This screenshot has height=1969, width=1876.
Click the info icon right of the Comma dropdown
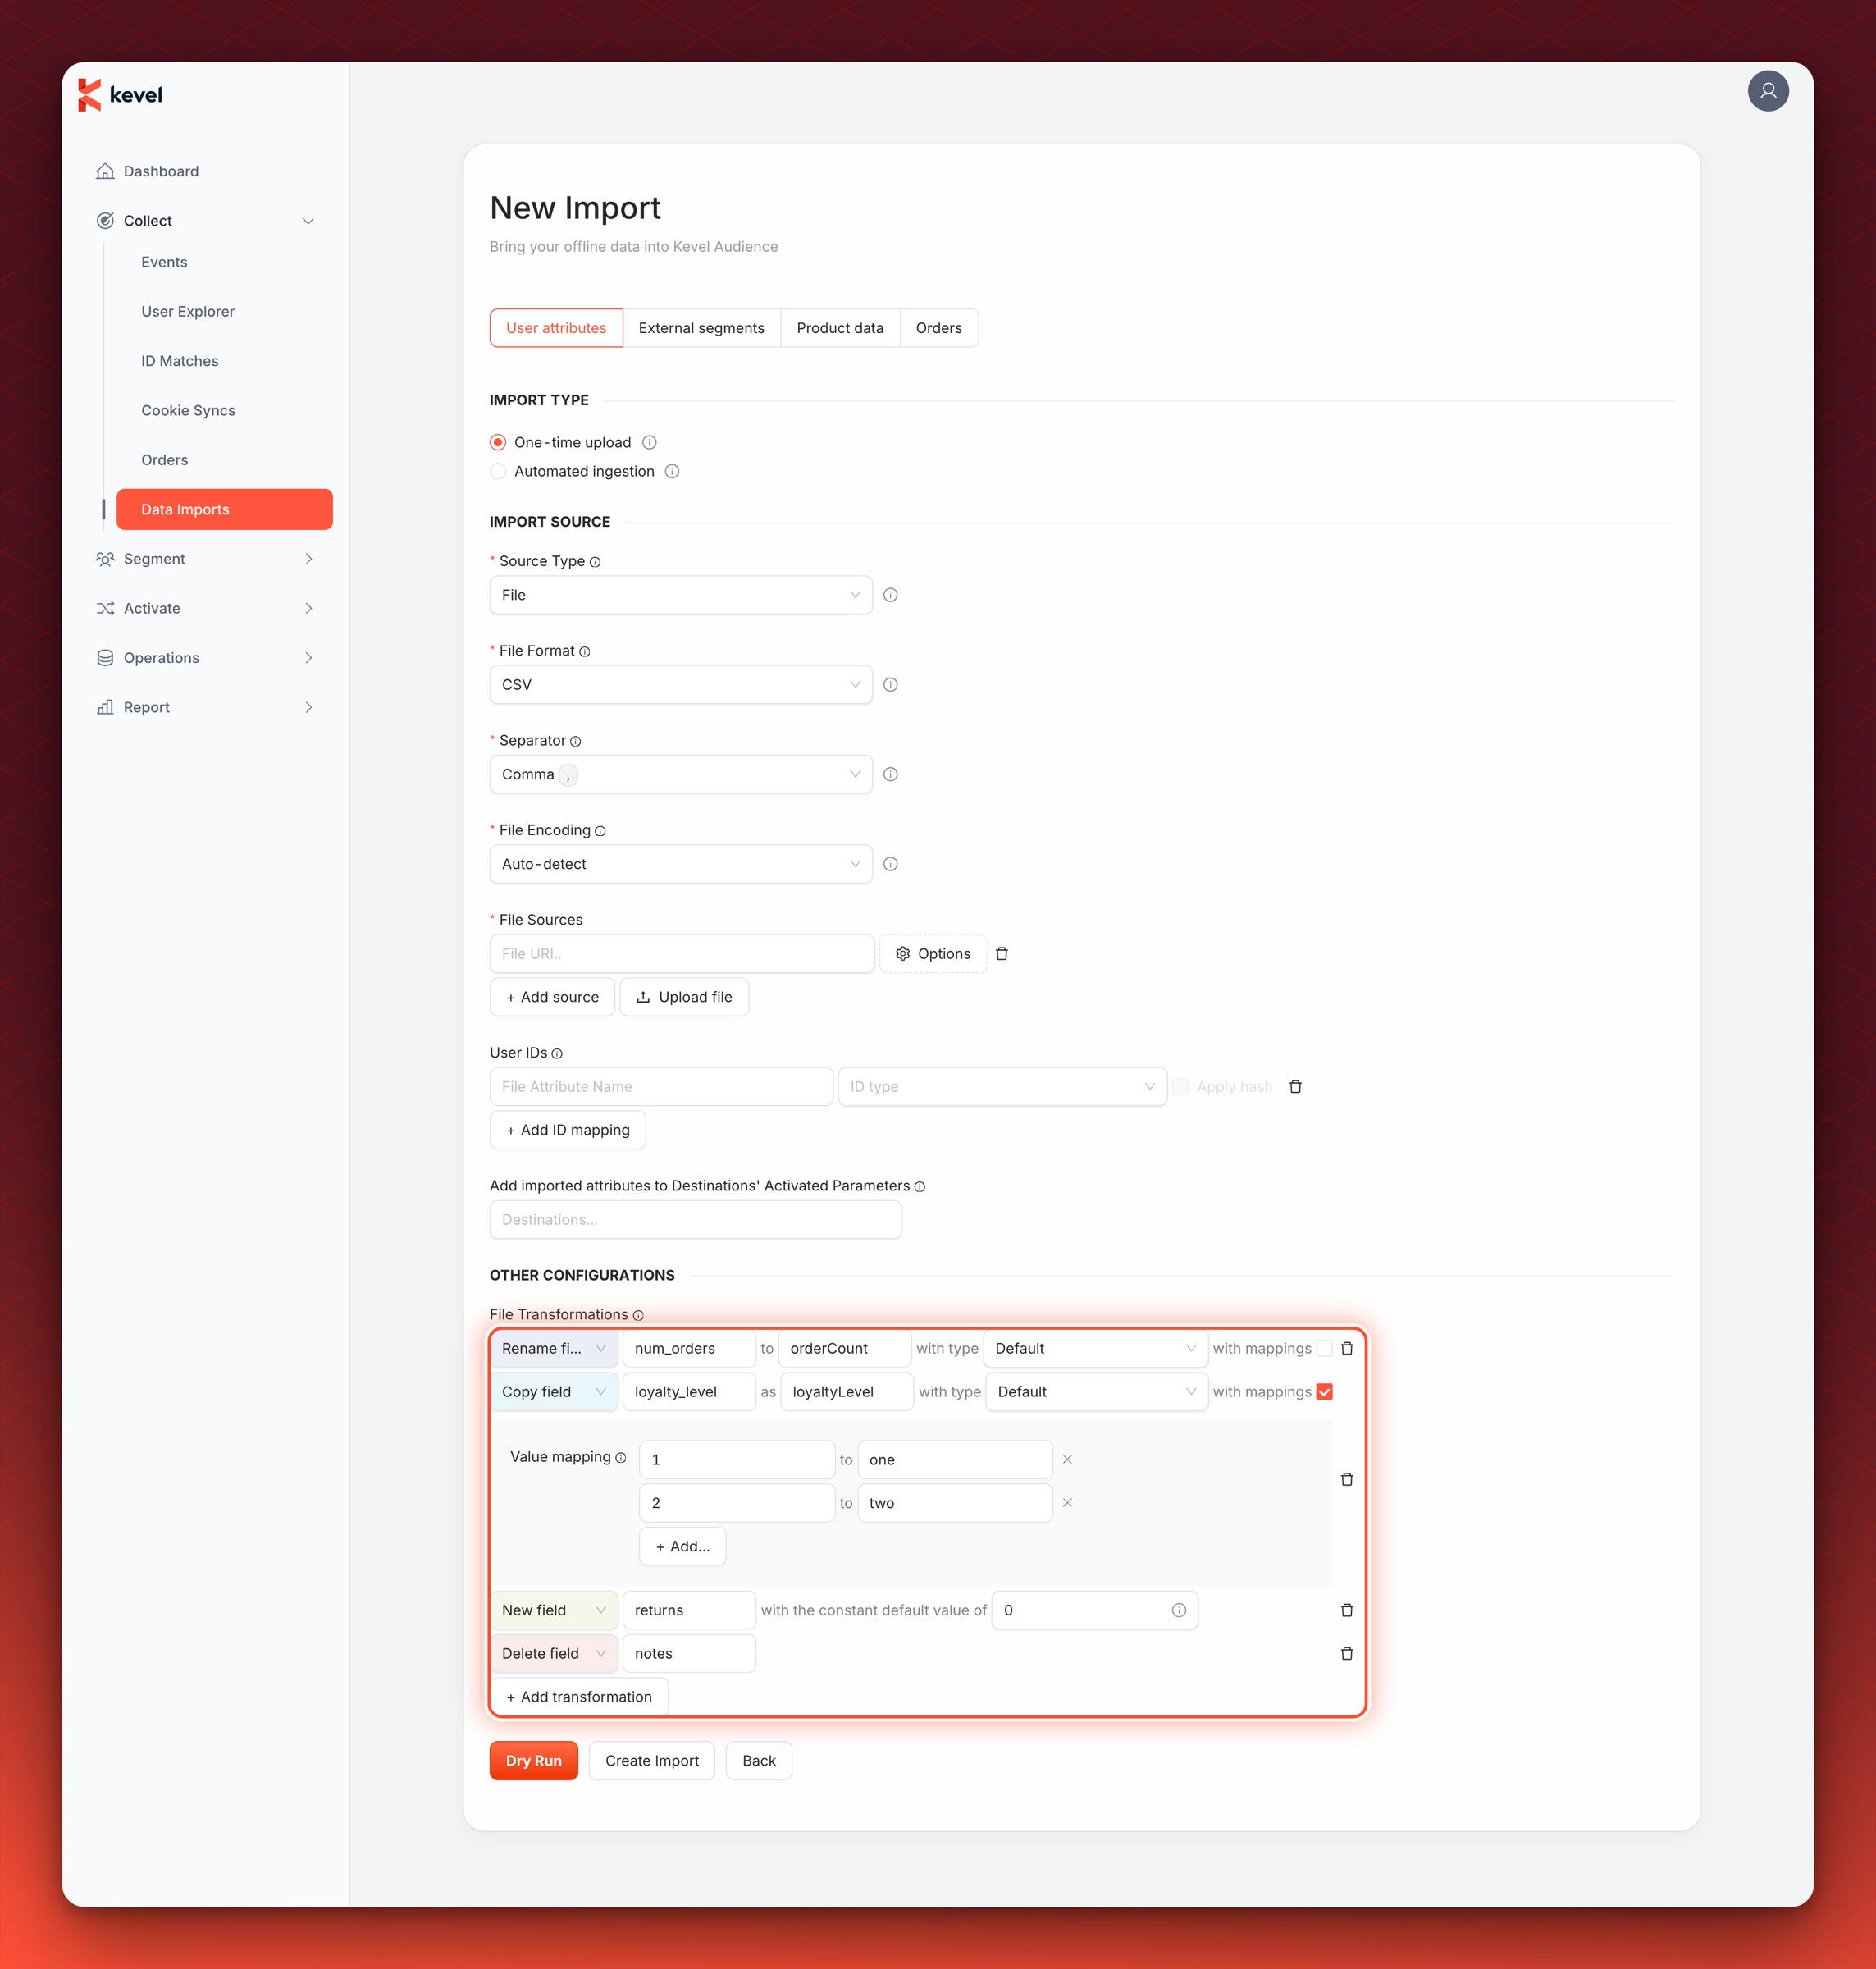[x=890, y=774]
